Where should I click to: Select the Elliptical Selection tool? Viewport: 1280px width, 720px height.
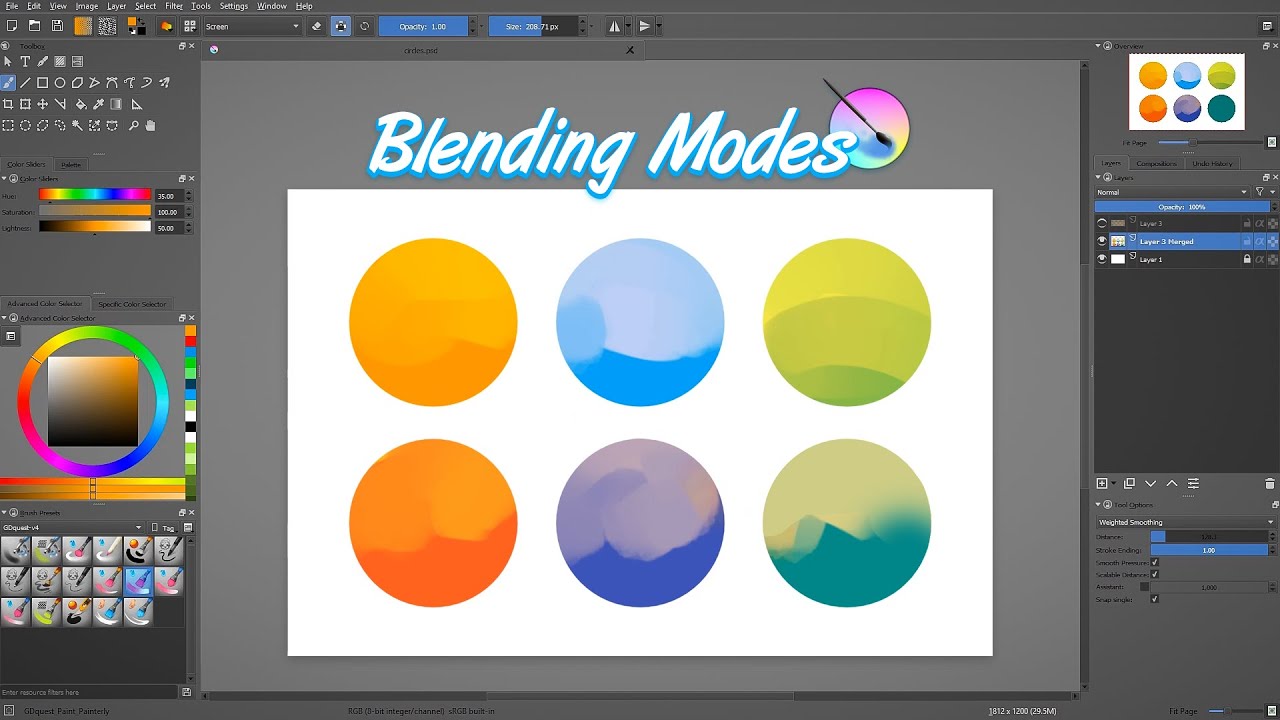pyautogui.click(x=25, y=125)
